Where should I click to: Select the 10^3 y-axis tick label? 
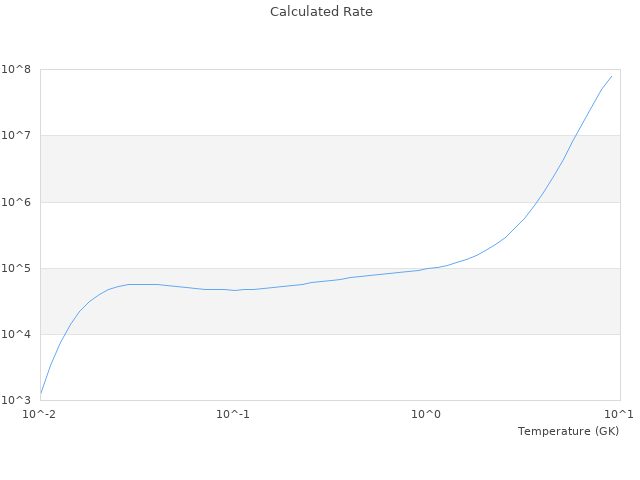(16, 400)
